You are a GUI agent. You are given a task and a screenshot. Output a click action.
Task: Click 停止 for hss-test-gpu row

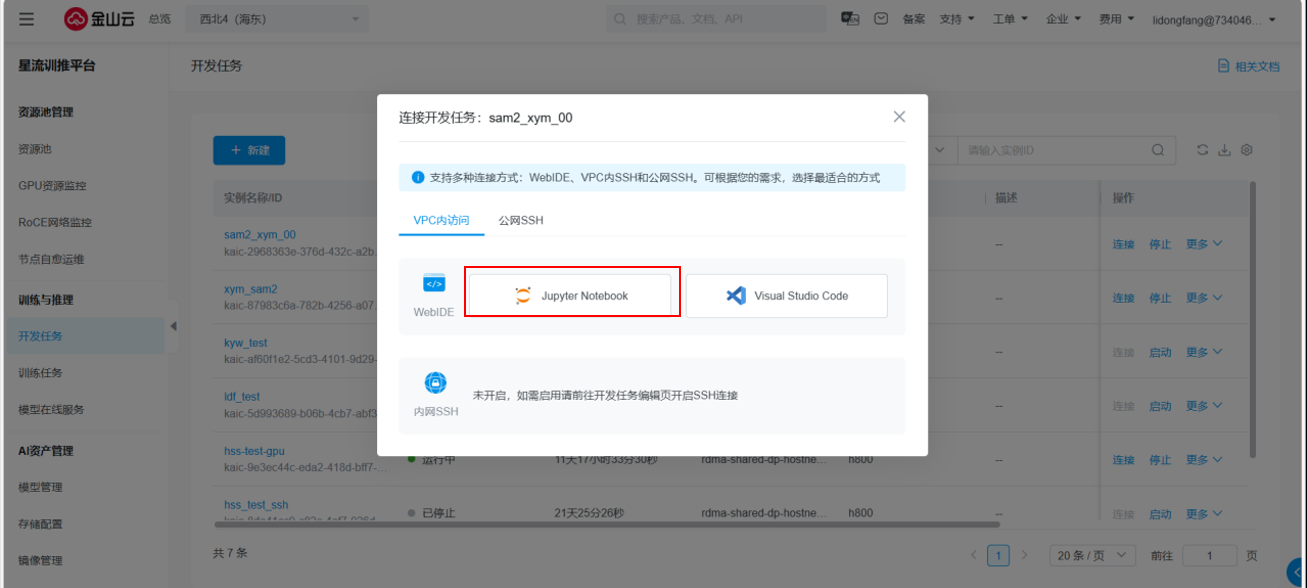pyautogui.click(x=1160, y=460)
